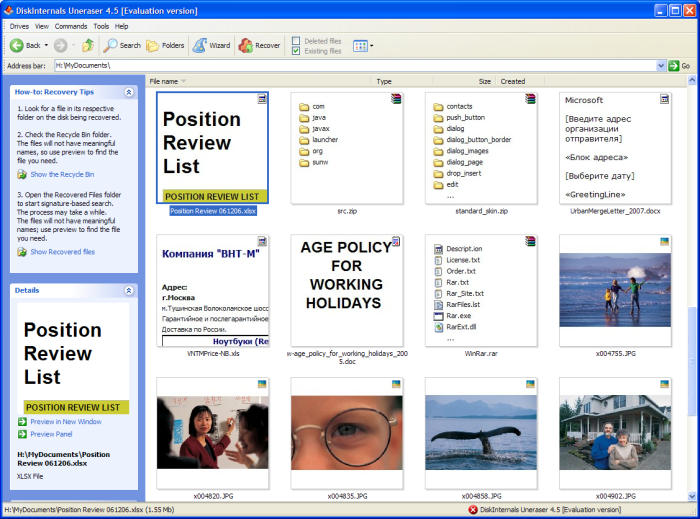Click the archive type icon on WinRar.rar
Image resolution: width=700 pixels, height=519 pixels.
530,241
